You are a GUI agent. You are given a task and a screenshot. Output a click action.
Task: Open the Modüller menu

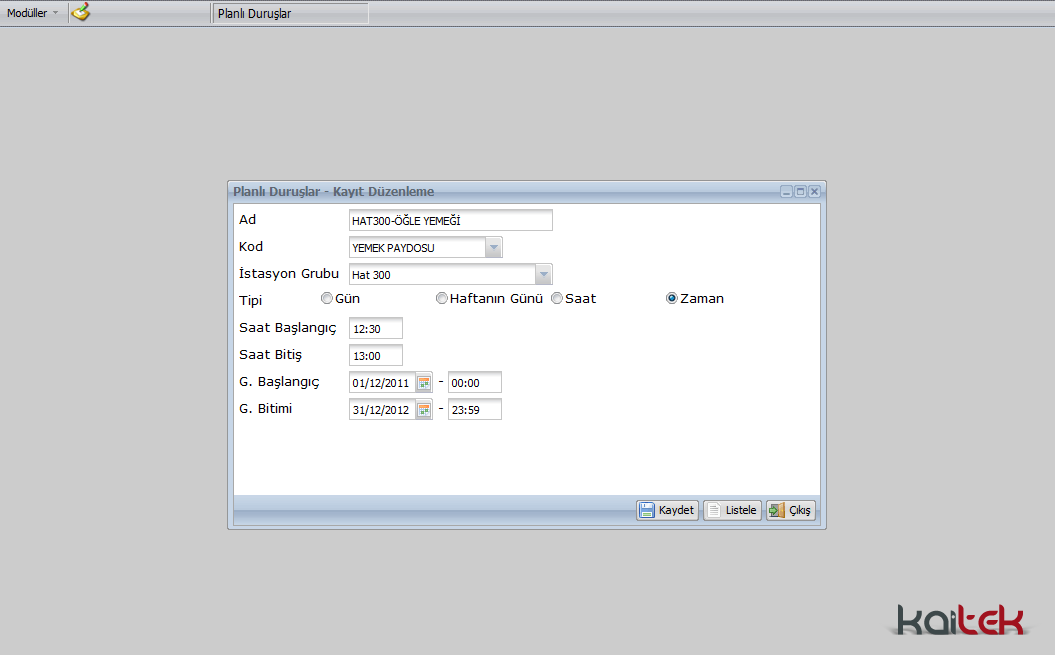coord(33,13)
